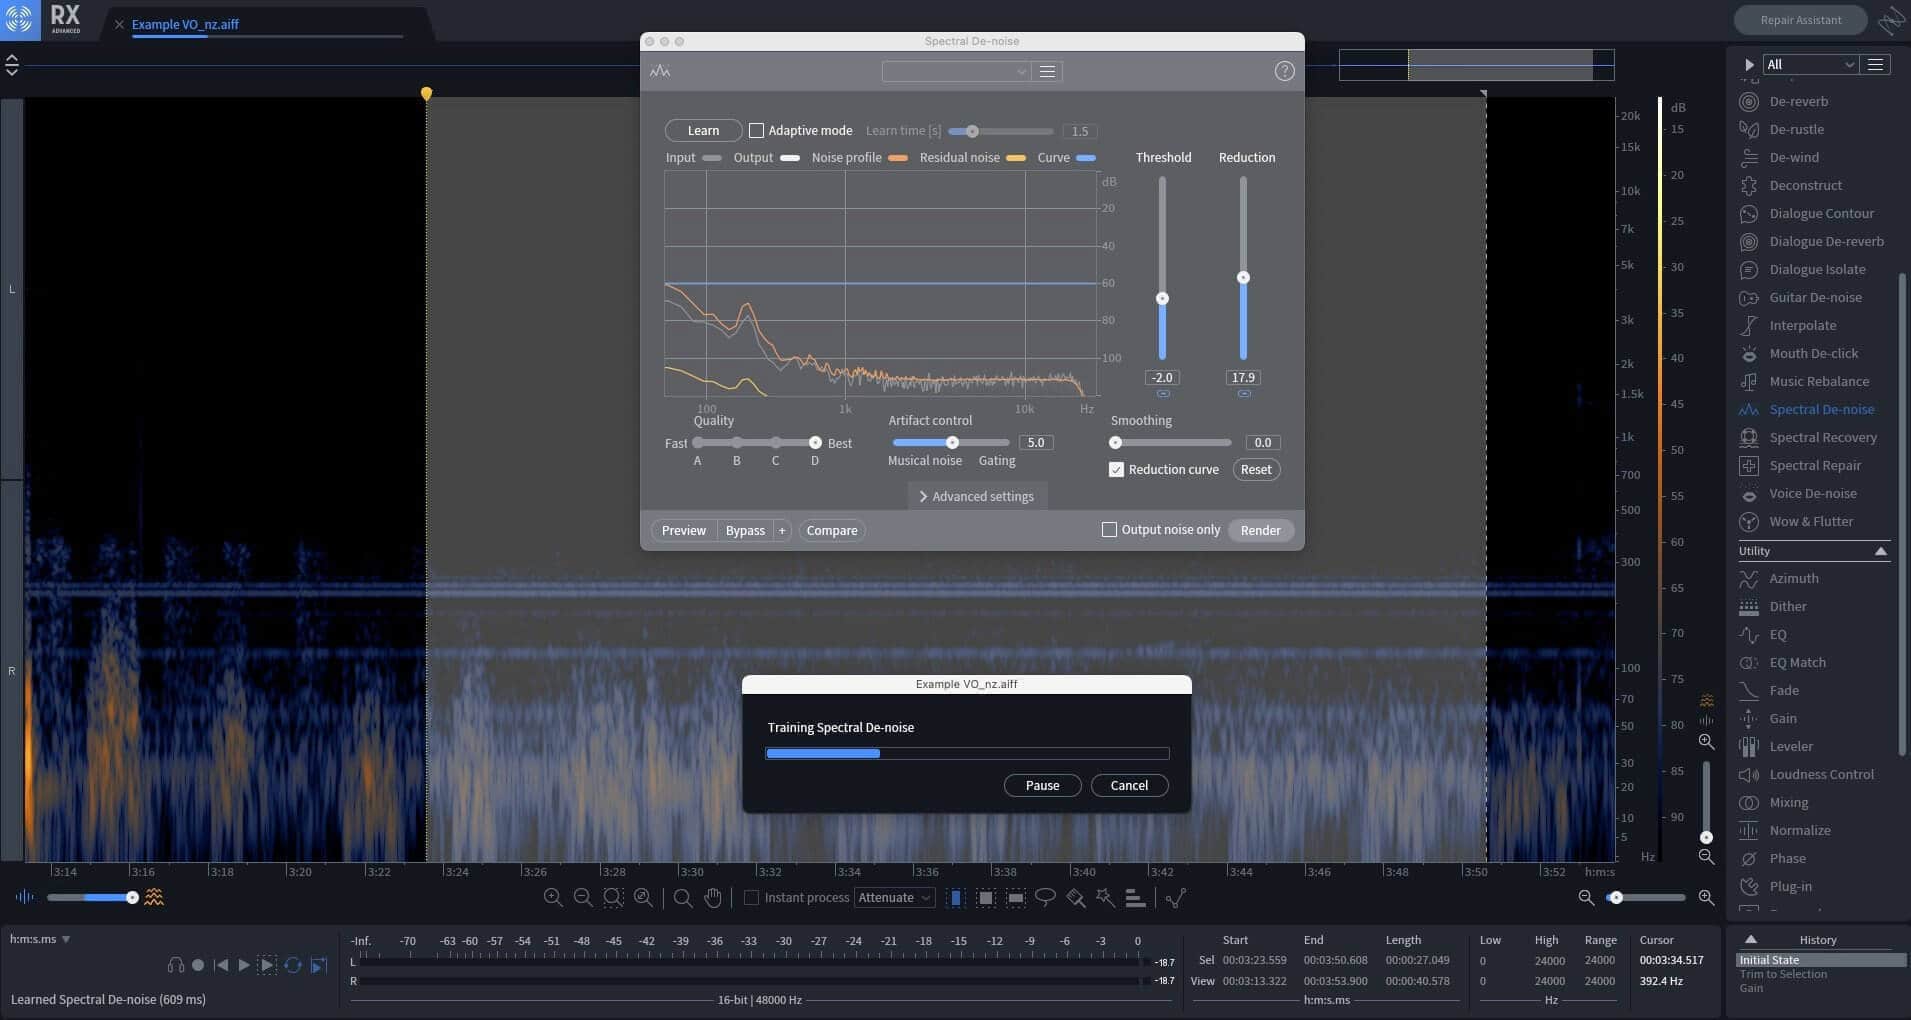
Task: Click the Learn button
Action: 703,131
